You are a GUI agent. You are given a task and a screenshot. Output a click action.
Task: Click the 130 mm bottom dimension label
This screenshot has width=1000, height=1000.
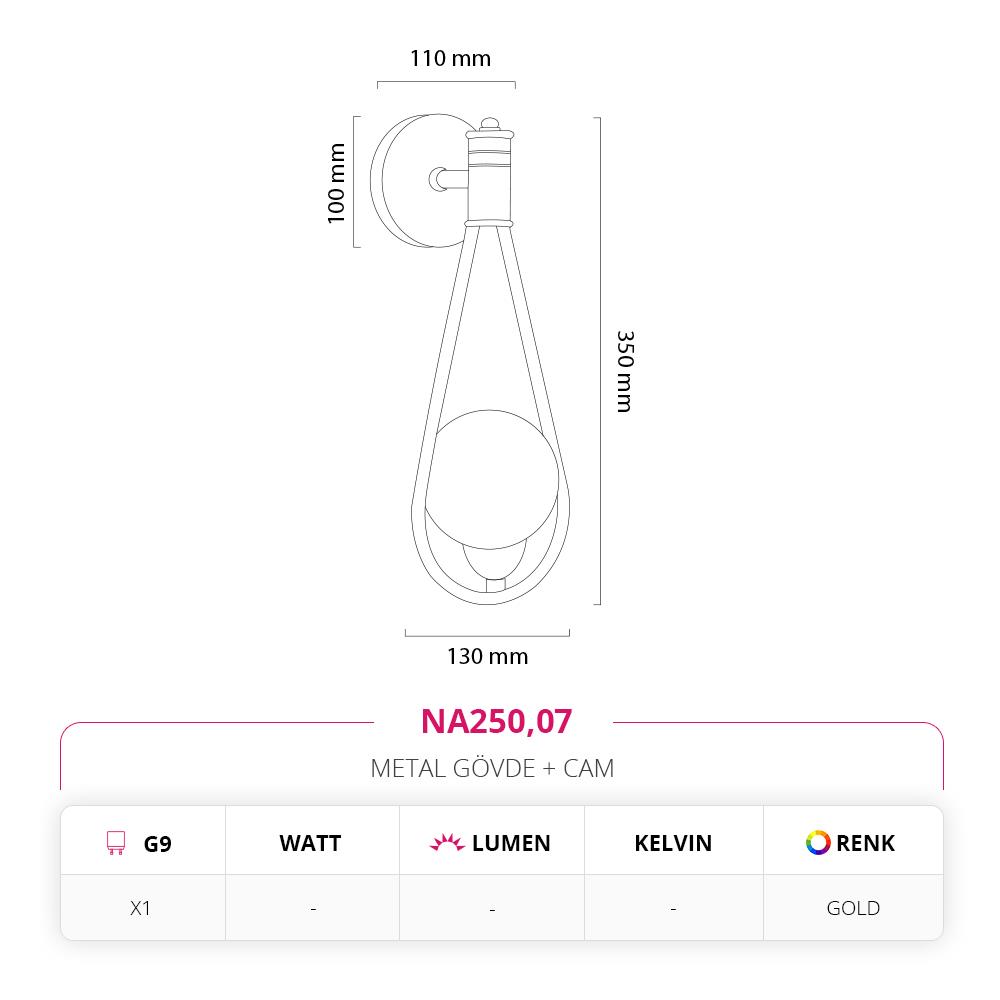click(x=487, y=656)
